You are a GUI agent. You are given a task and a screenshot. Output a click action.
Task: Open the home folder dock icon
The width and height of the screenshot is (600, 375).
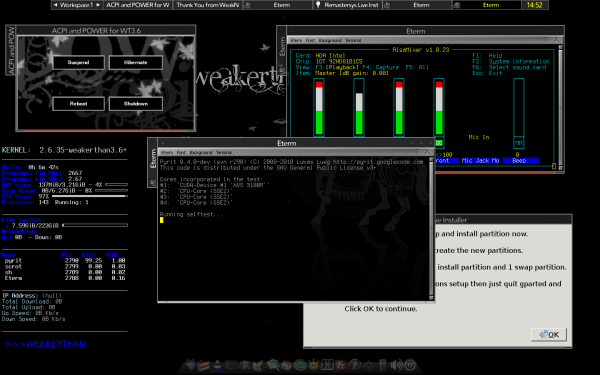click(x=287, y=365)
